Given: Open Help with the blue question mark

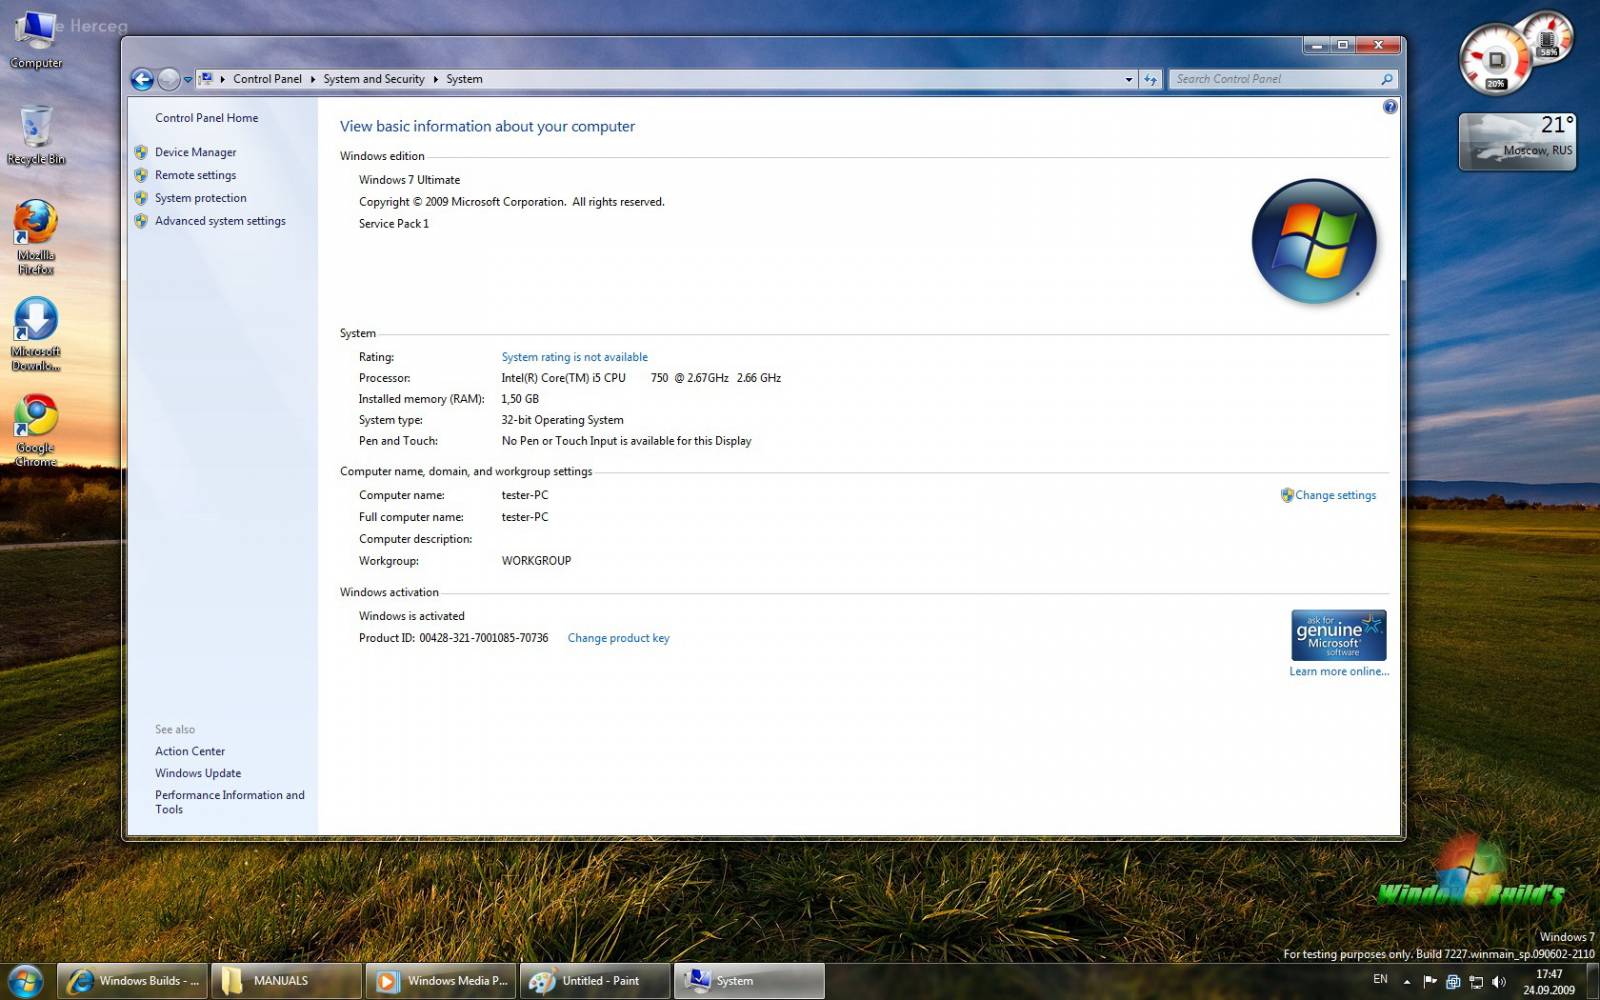Looking at the screenshot, I should [x=1390, y=107].
